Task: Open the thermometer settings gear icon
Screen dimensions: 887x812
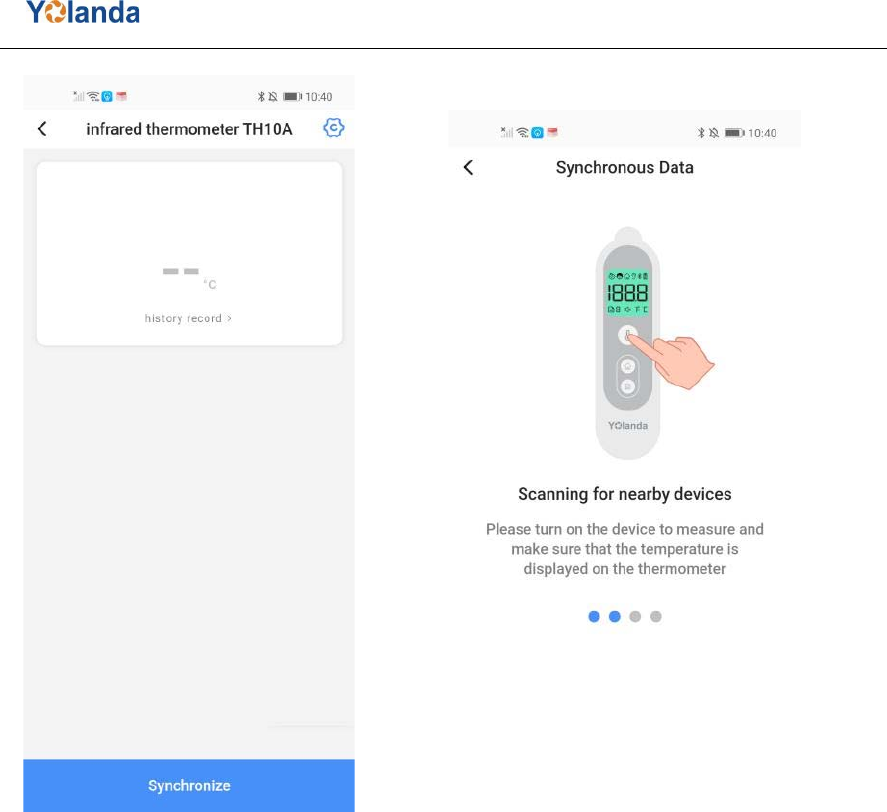Action: (x=334, y=128)
